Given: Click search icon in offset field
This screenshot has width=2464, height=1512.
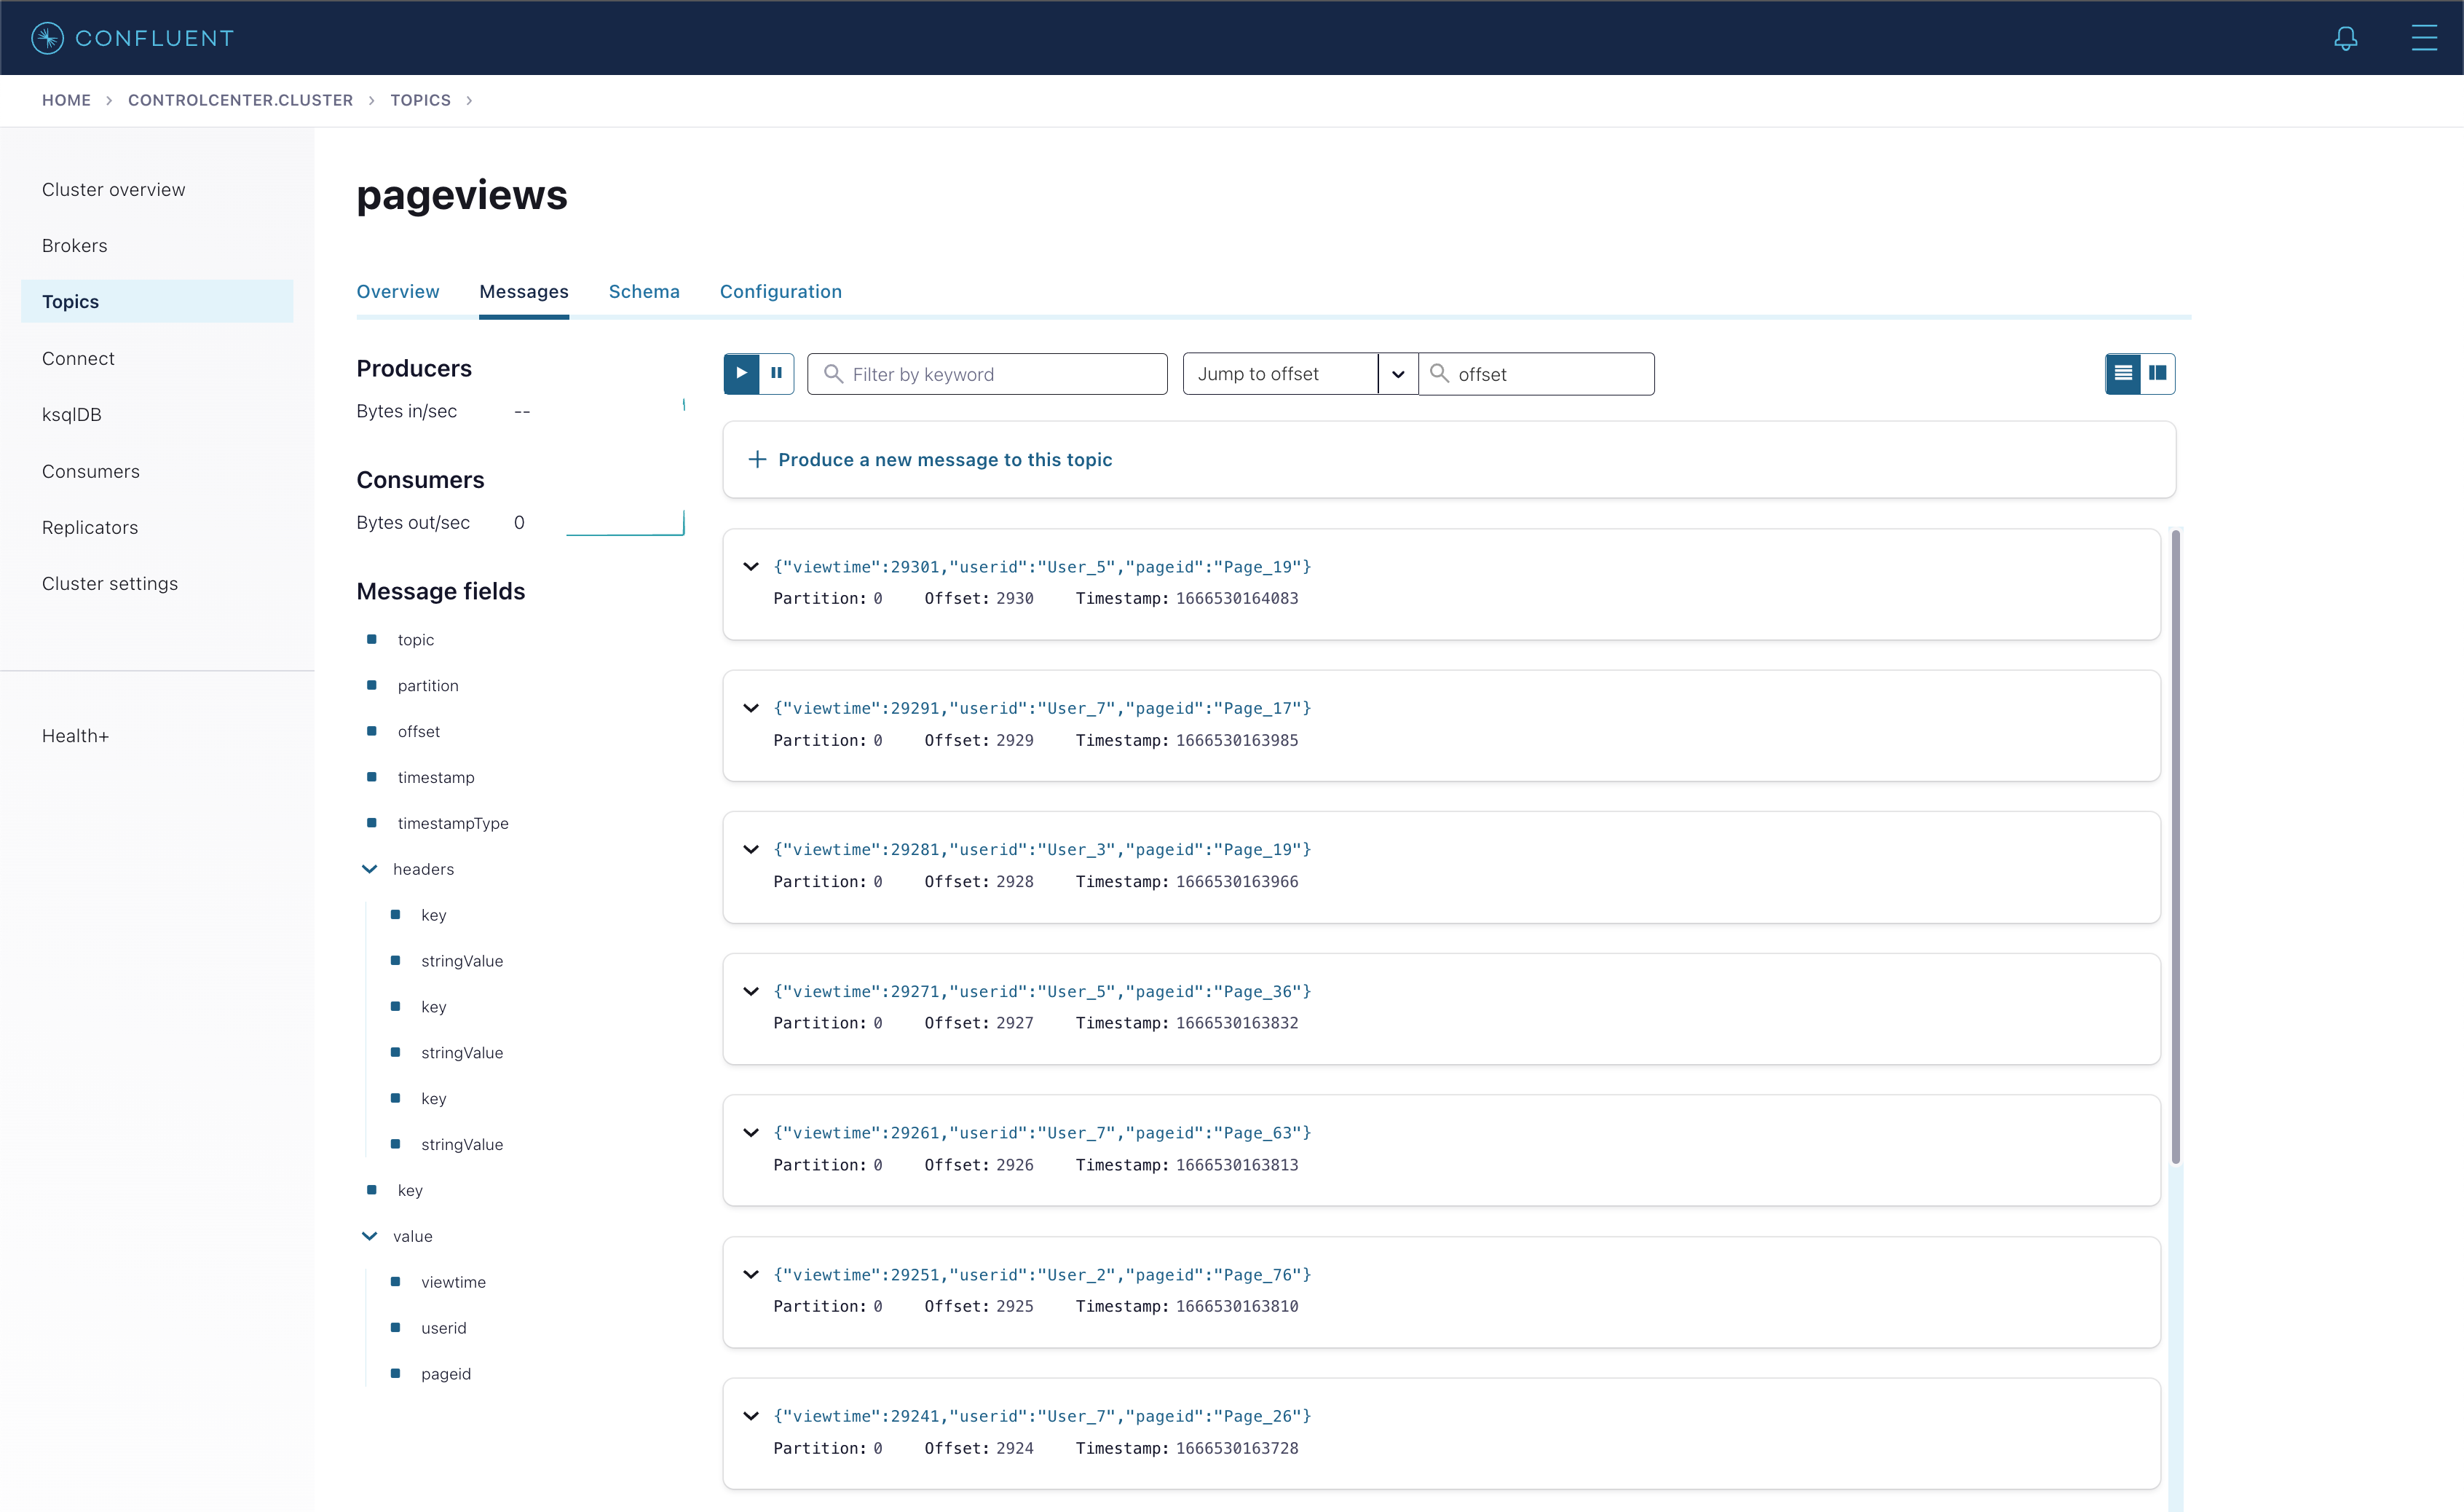Looking at the screenshot, I should coord(1439,373).
